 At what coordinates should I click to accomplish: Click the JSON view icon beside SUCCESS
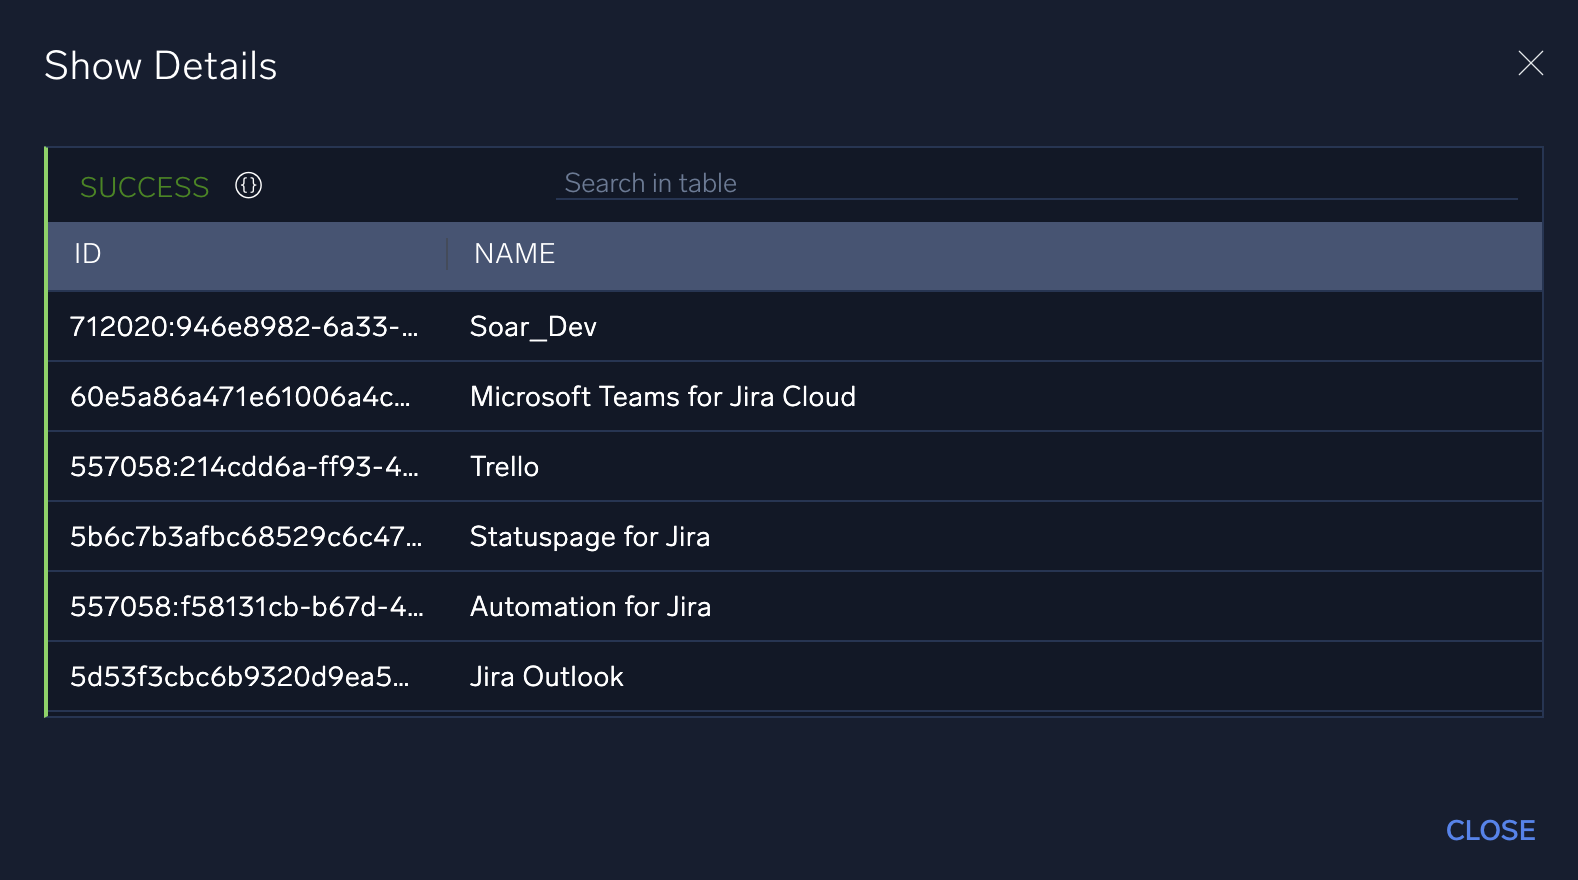pyautogui.click(x=248, y=185)
